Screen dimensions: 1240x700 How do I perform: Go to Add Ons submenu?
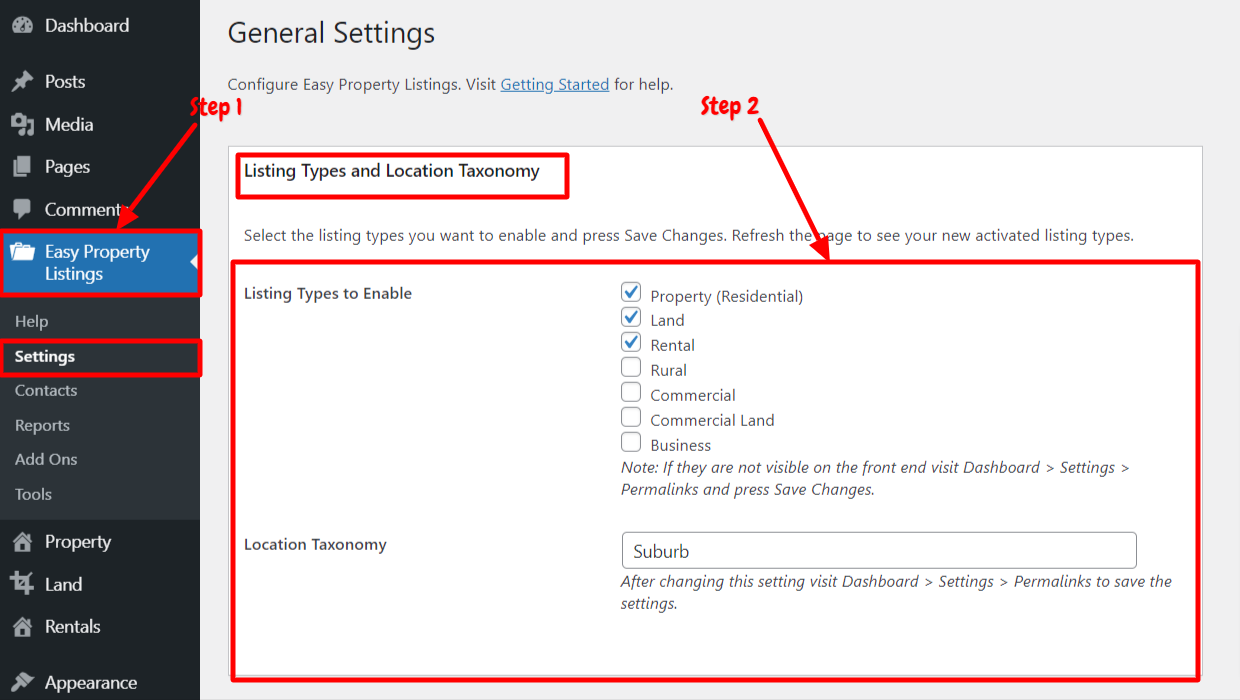[x=46, y=460]
